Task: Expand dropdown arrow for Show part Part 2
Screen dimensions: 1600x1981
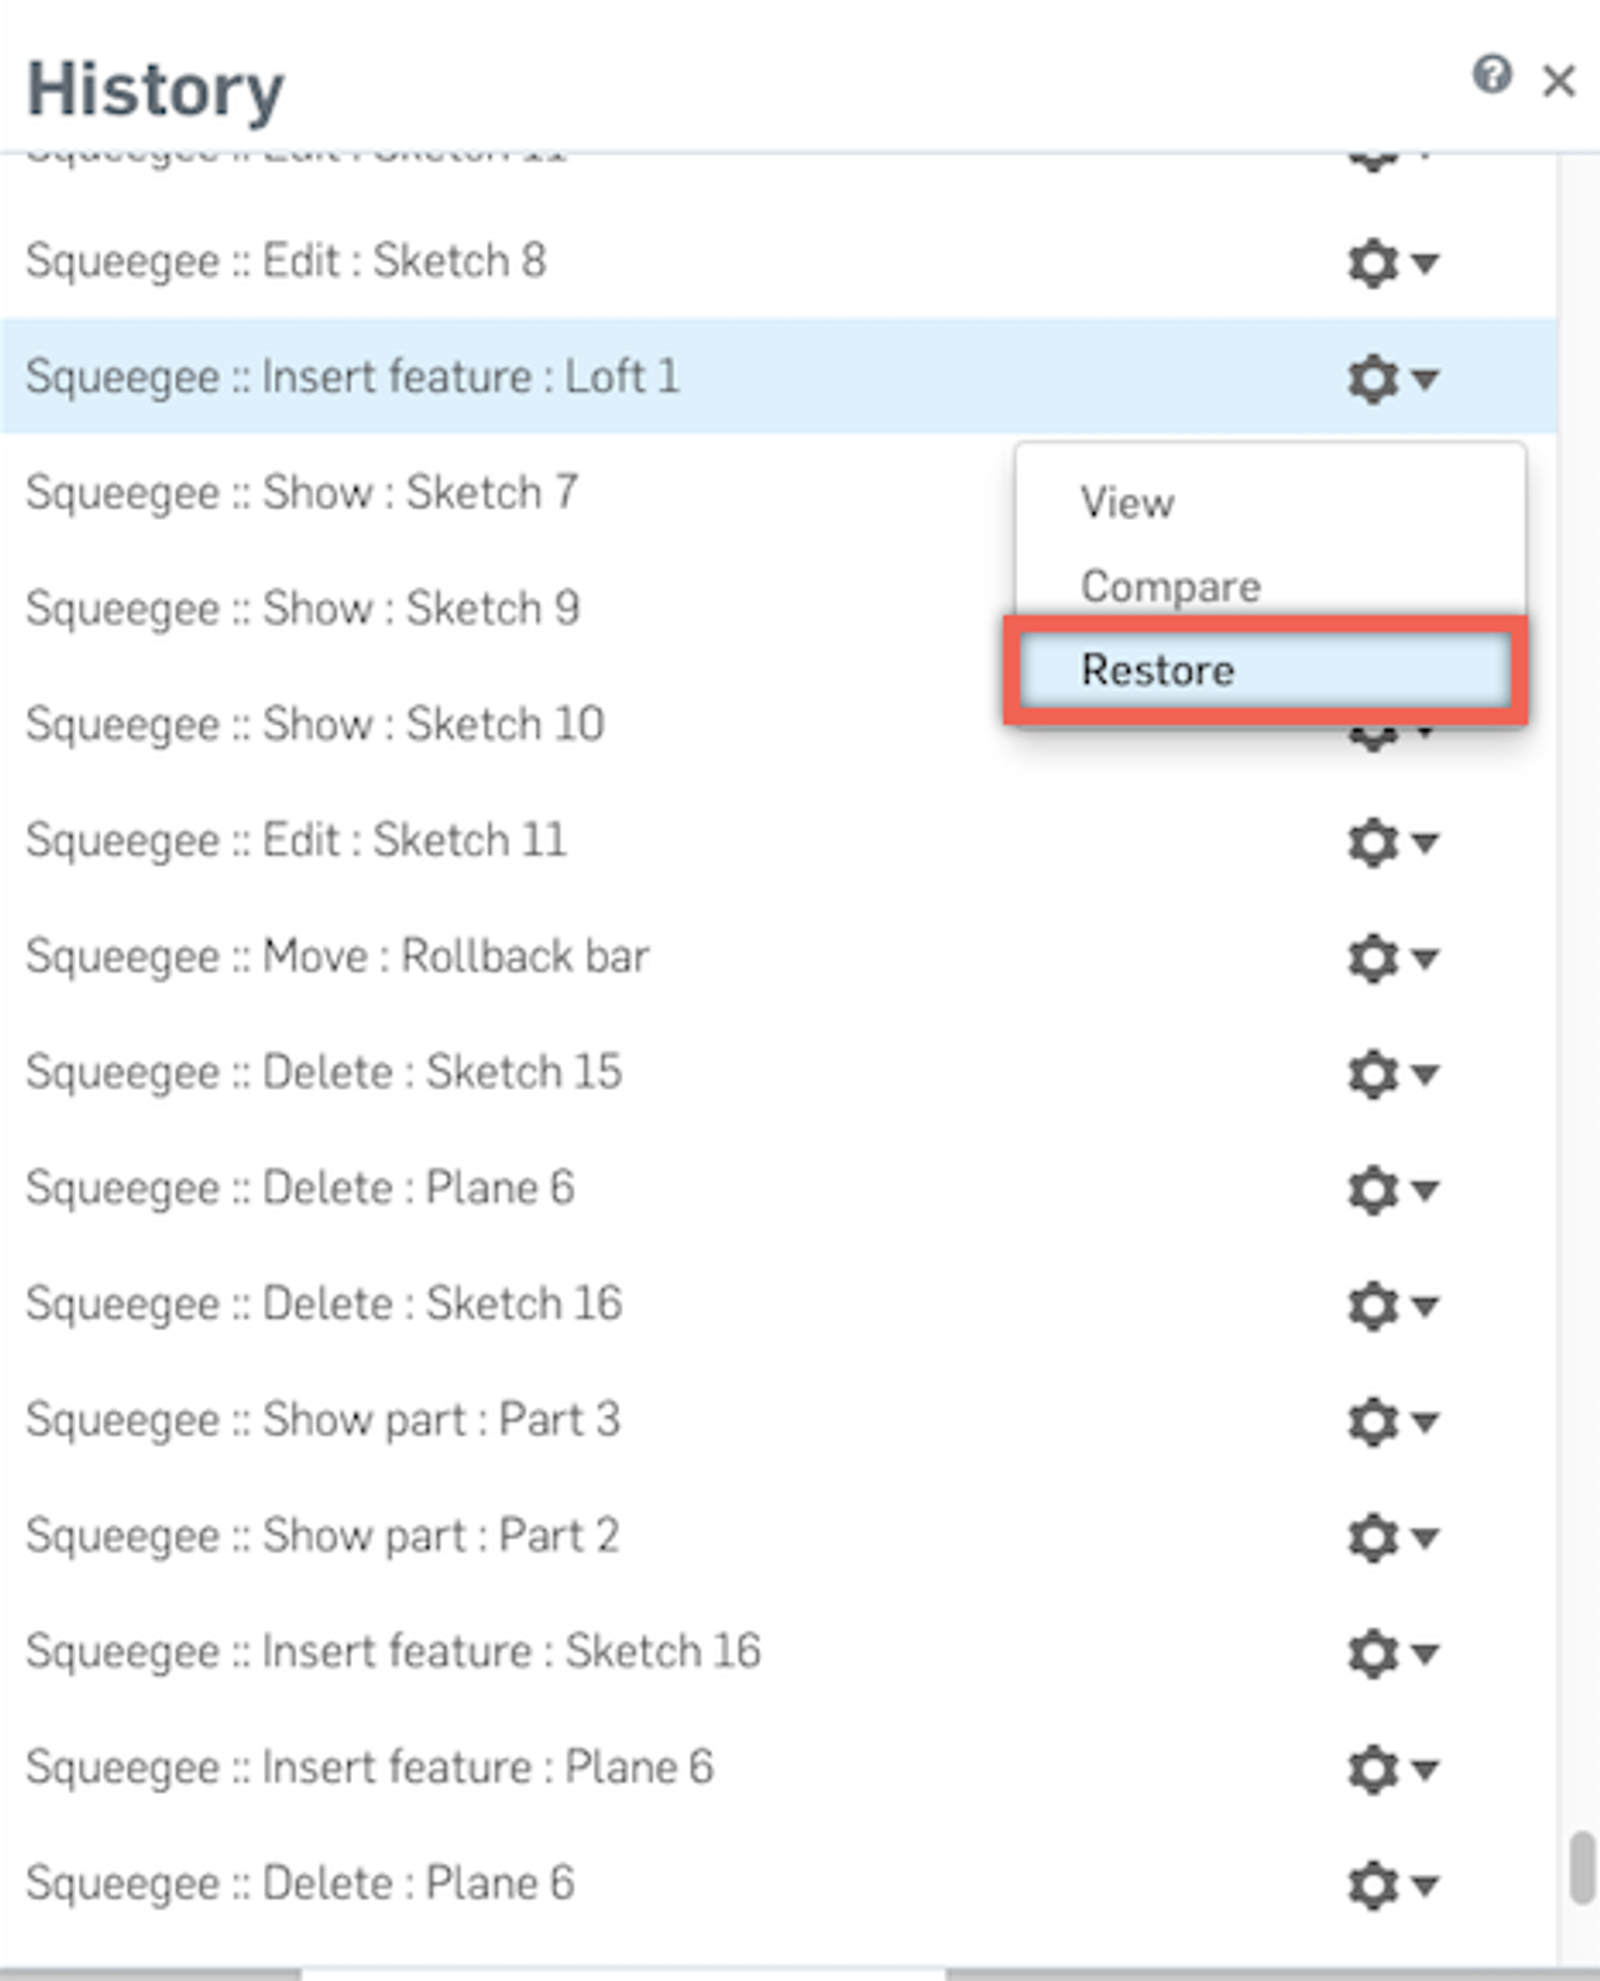Action: 1425,1538
